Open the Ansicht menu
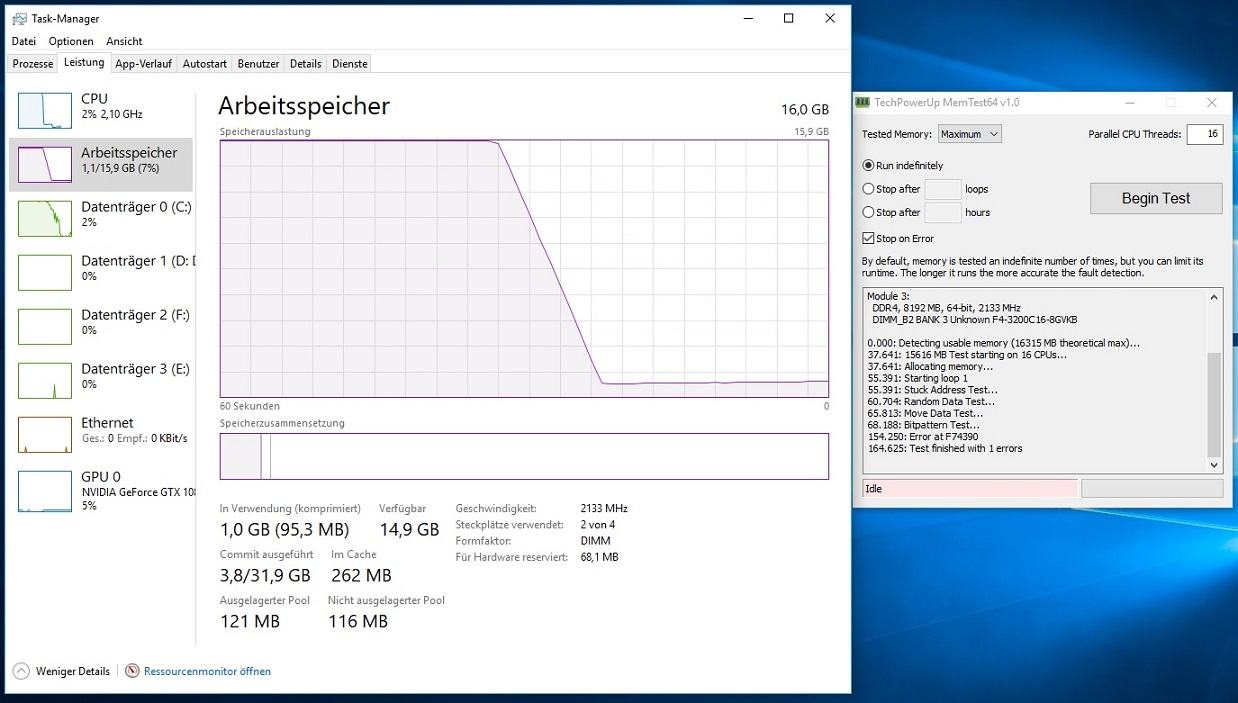This screenshot has height=703, width=1238. tap(124, 41)
